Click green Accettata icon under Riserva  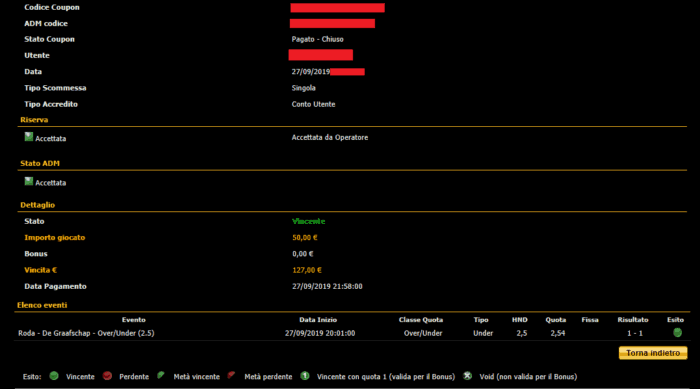29,137
